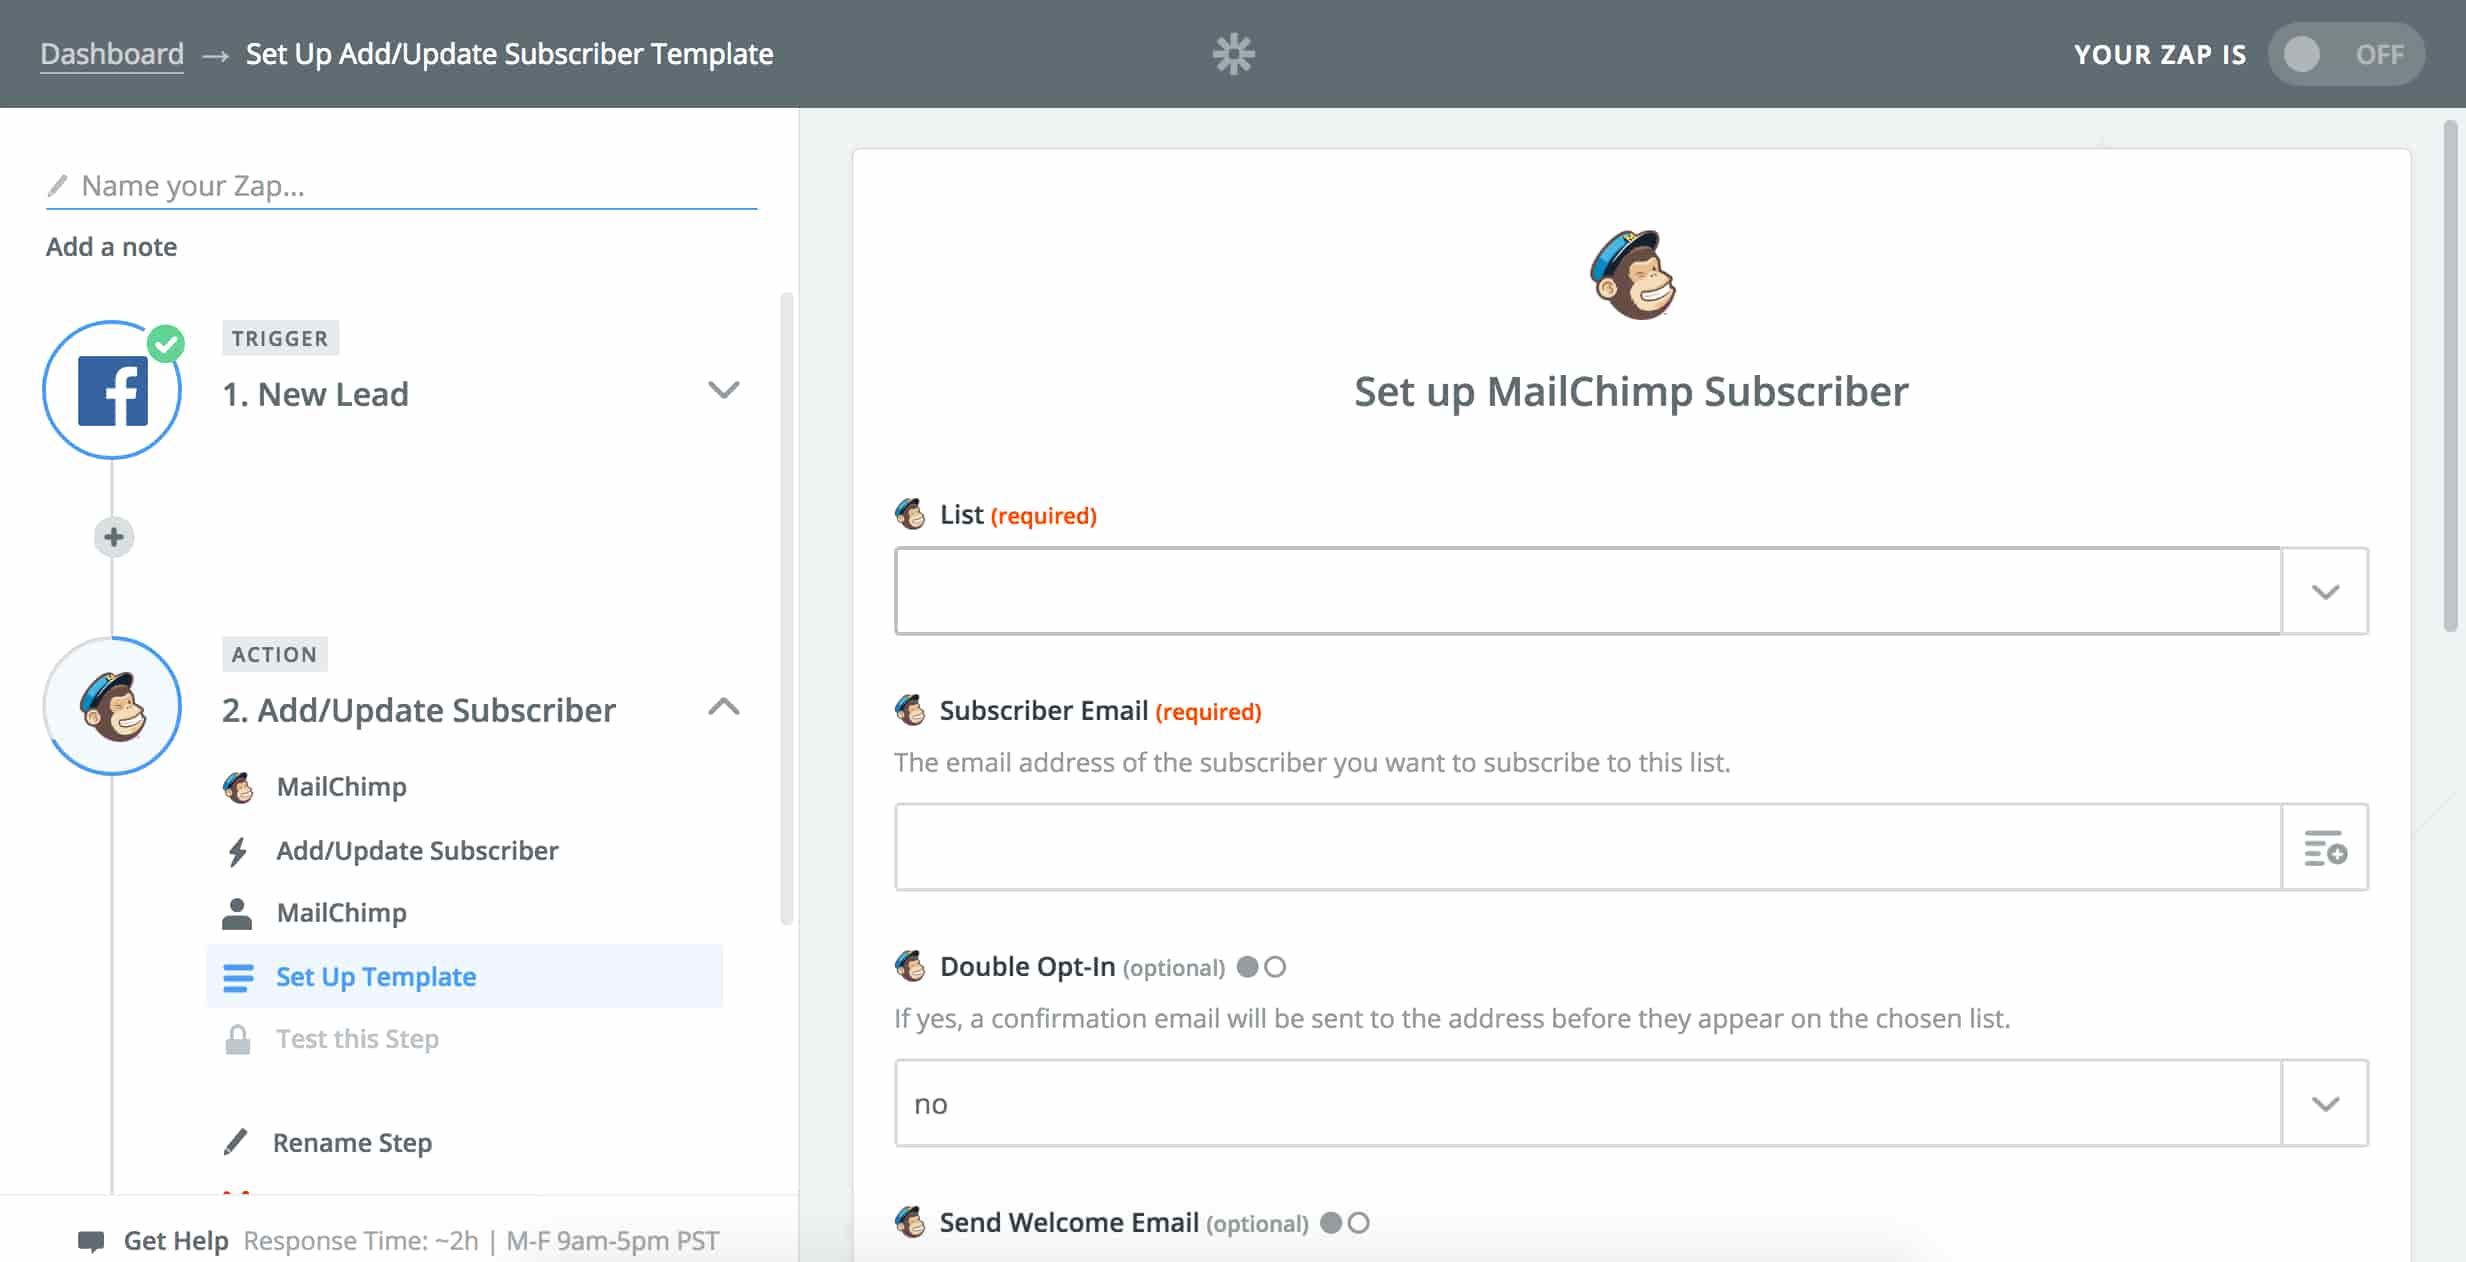This screenshot has height=1262, width=2466.
Task: Click the Subscriber Email input field
Action: click(1588, 847)
